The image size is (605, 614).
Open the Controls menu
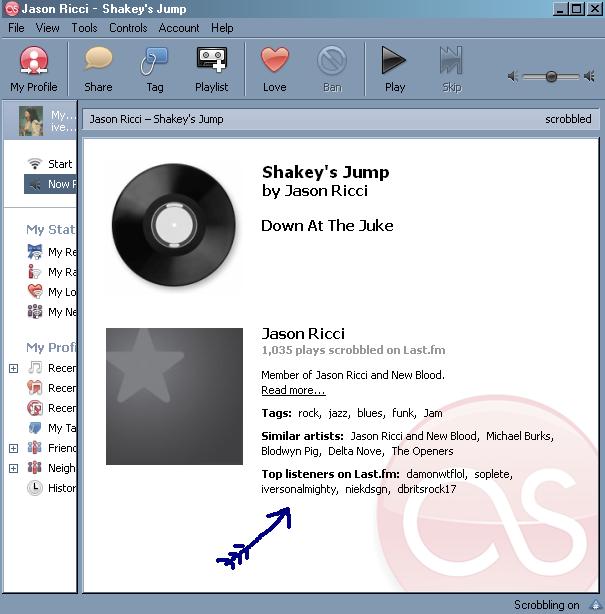pyautogui.click(x=128, y=28)
